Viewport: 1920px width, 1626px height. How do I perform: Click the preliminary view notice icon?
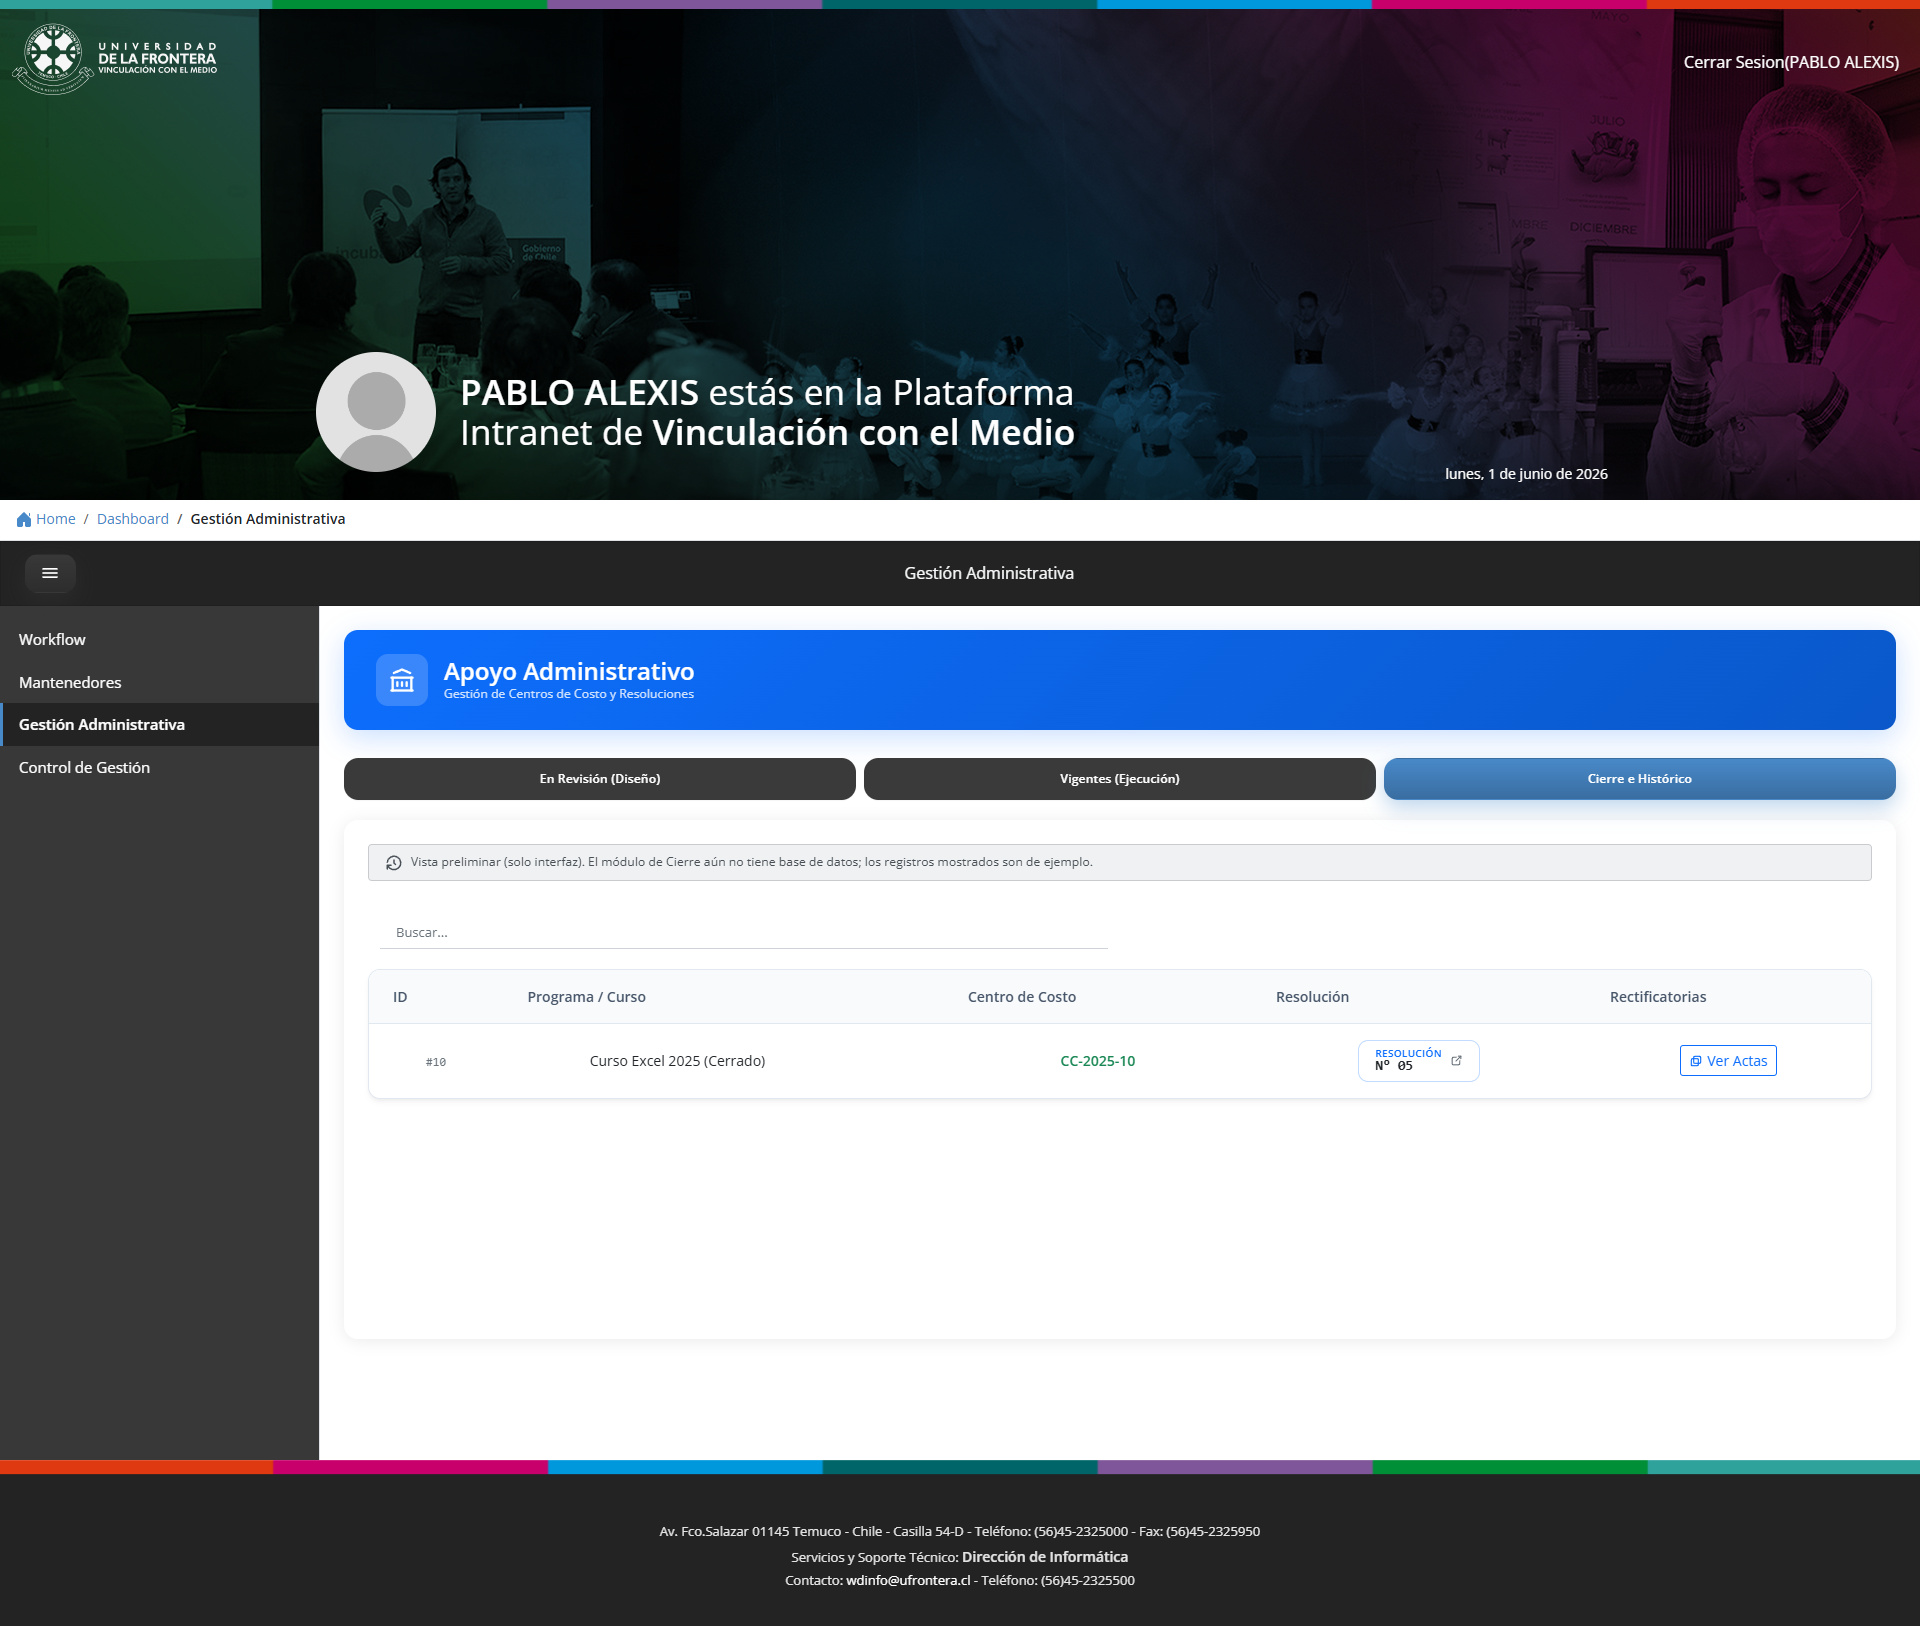394,862
